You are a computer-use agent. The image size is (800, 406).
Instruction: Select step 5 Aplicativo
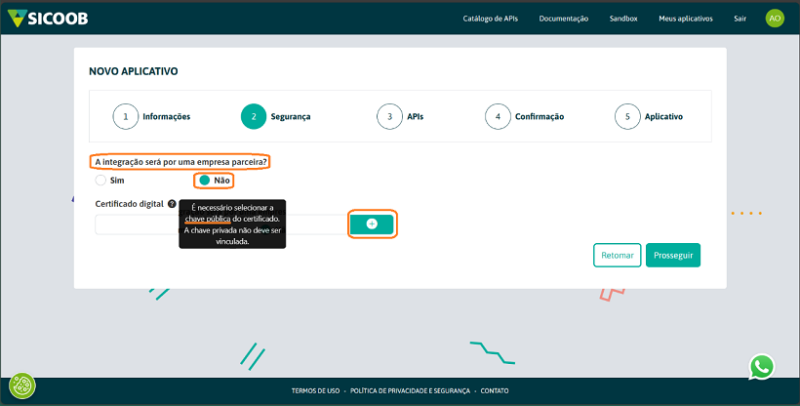648,116
